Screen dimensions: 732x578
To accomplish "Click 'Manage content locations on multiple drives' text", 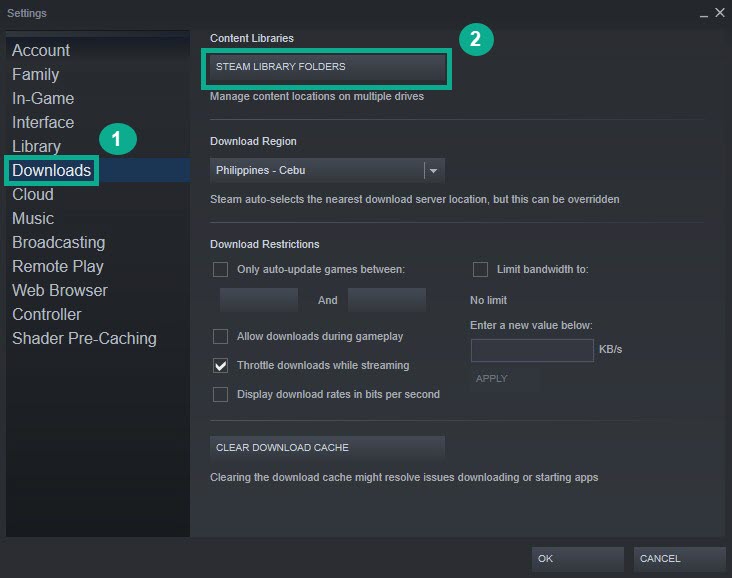I will [x=317, y=97].
